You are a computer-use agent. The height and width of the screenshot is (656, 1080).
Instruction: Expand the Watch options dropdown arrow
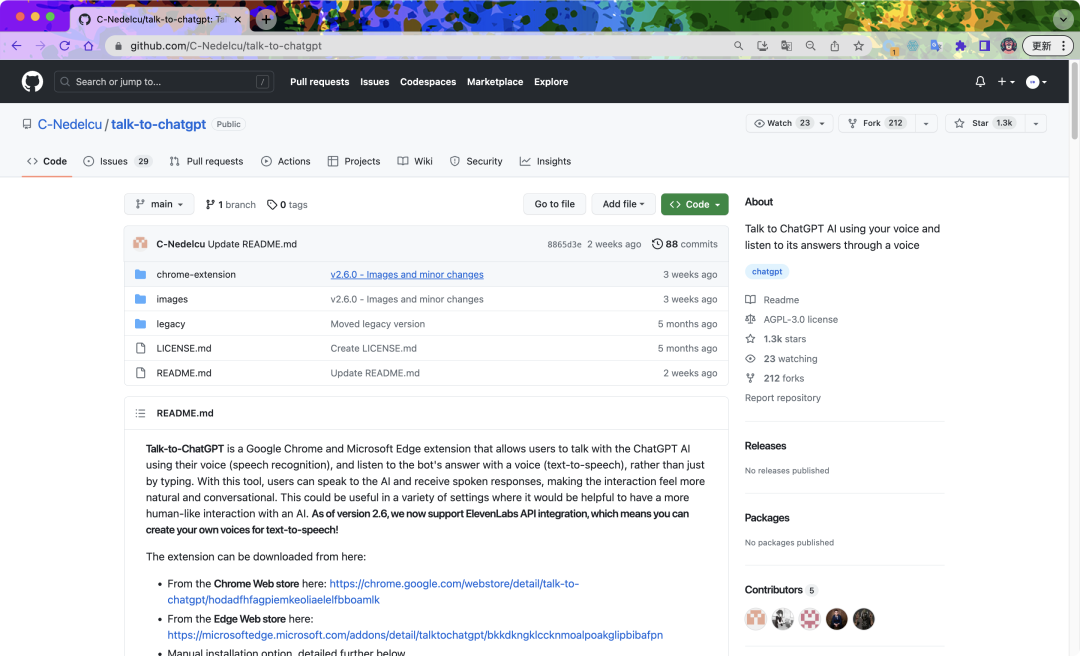pos(822,123)
